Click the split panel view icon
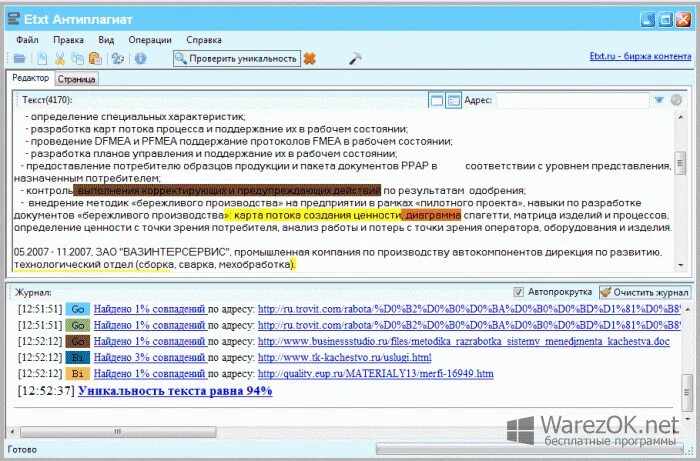Viewport: 700px width, 461px height. pos(454,100)
